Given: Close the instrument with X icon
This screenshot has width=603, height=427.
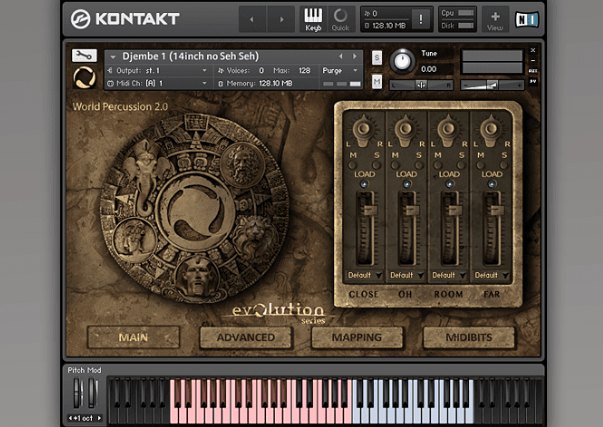Looking at the screenshot, I should pos(533,50).
